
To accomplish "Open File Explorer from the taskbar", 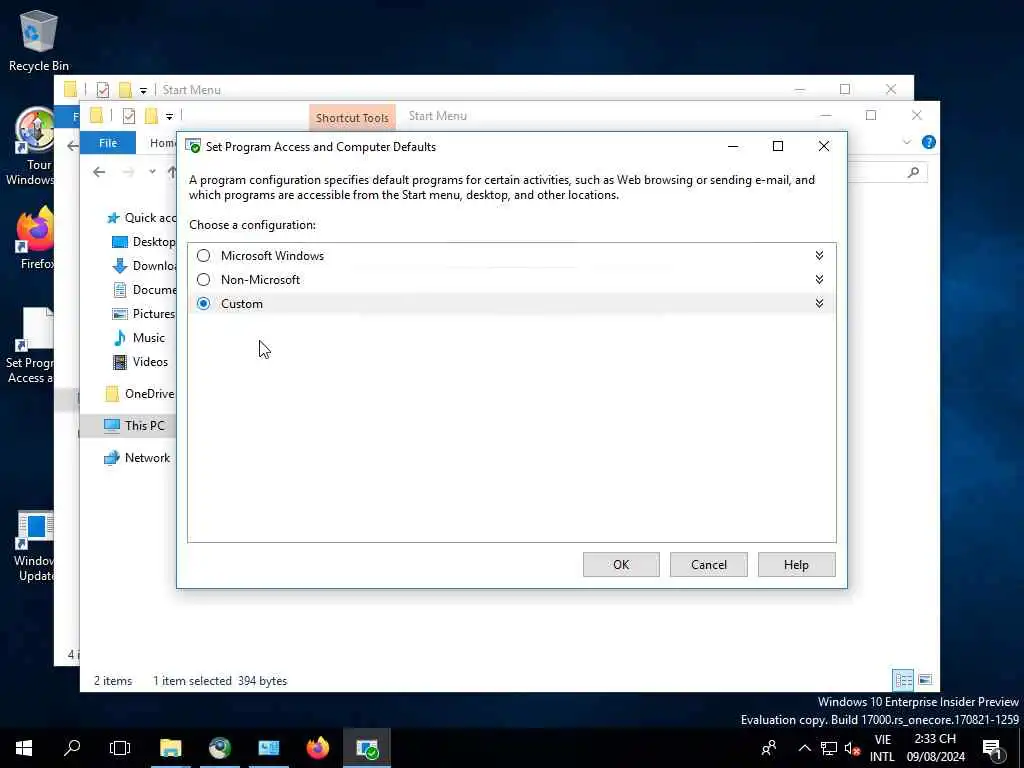I will coord(170,748).
